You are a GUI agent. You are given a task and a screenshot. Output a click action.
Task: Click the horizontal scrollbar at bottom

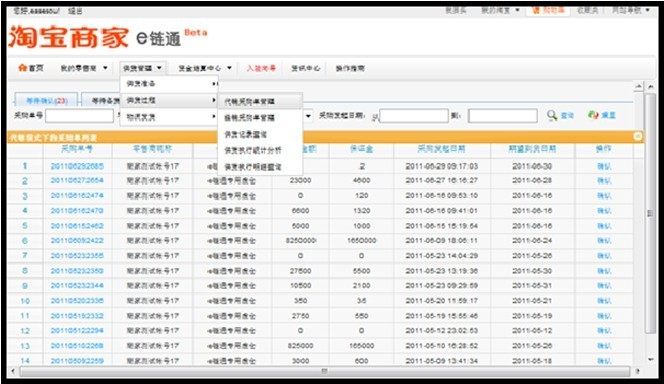324,371
